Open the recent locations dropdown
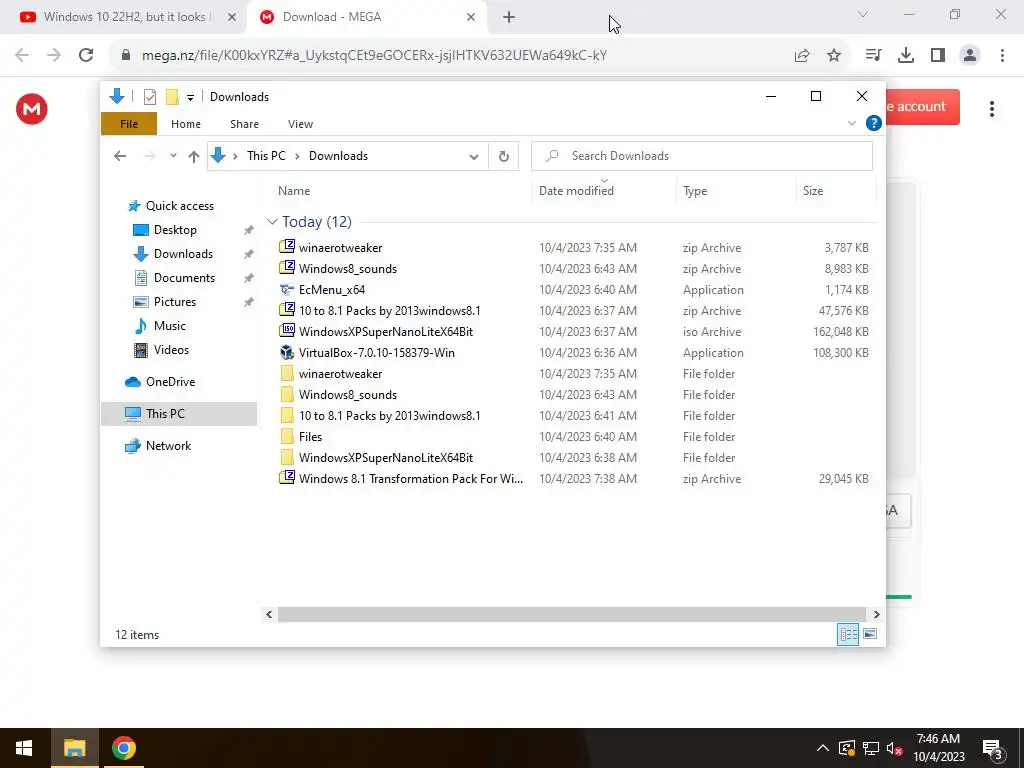This screenshot has width=1024, height=768. [173, 155]
